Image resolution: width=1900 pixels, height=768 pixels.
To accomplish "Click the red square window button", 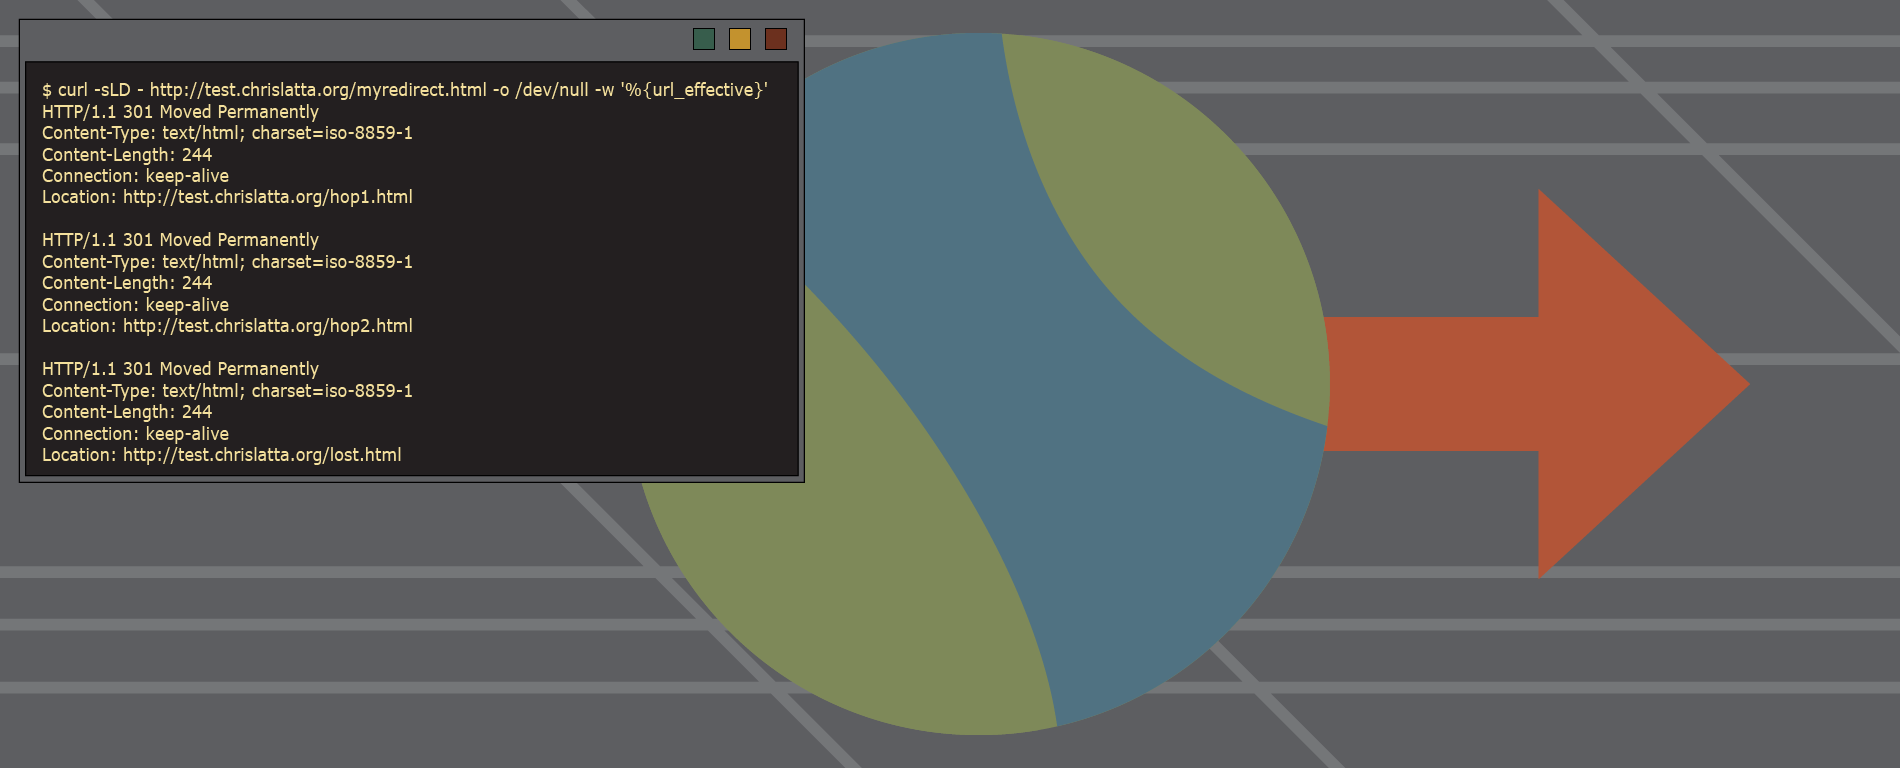I will 776,39.
